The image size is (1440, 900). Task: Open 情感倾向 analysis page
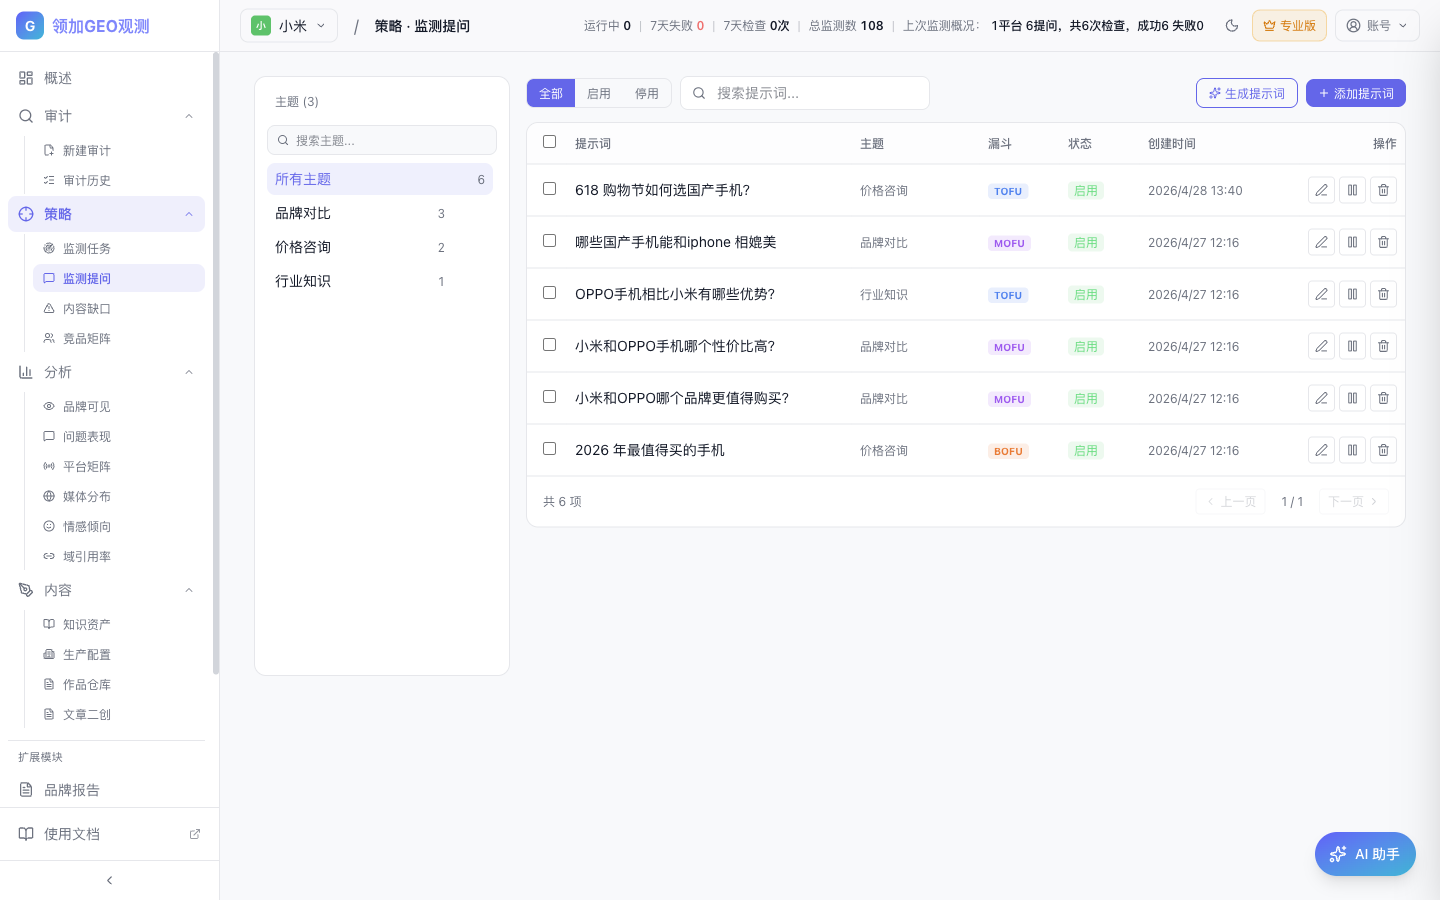click(x=119, y=526)
